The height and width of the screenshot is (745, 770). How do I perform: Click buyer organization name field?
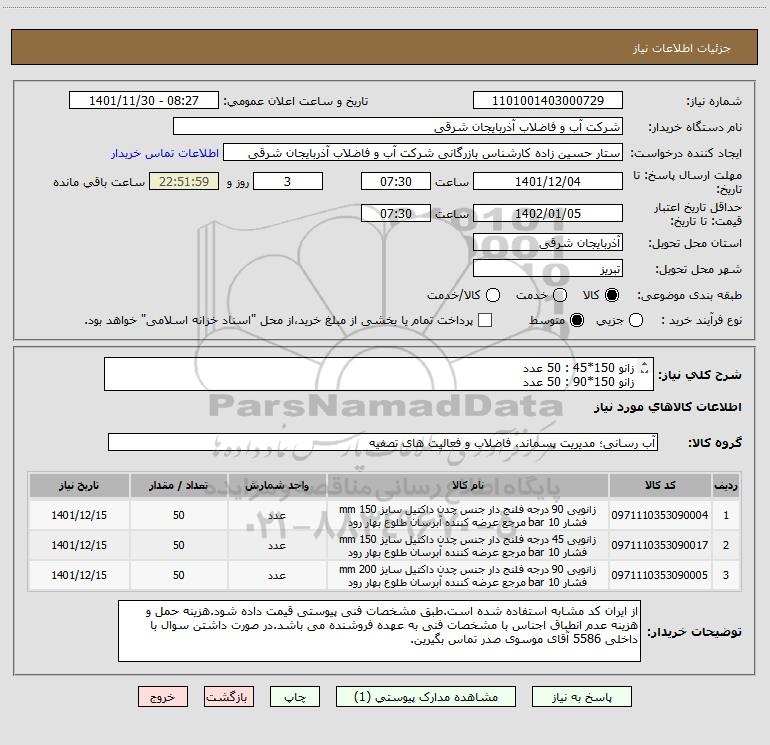tap(398, 127)
